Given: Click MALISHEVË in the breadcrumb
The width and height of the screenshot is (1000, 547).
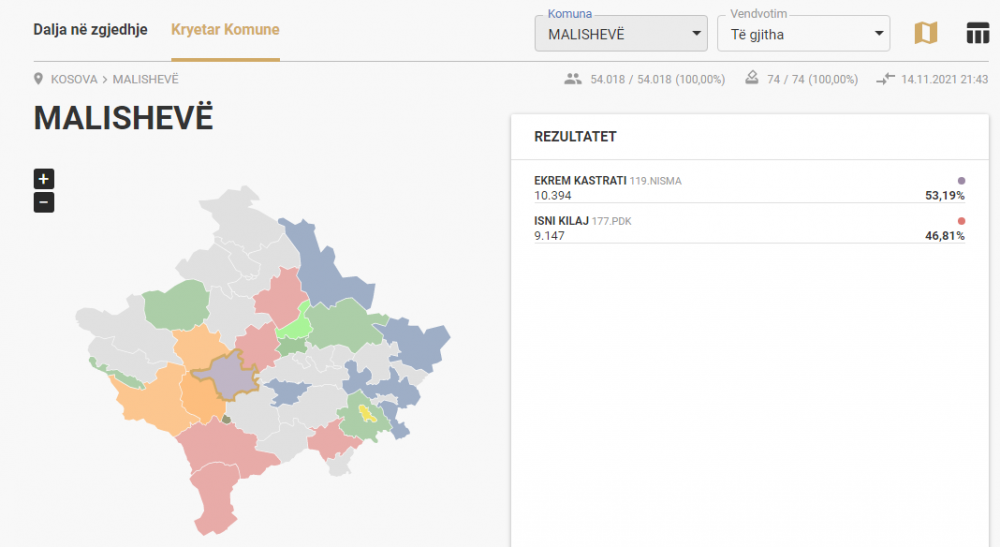Looking at the screenshot, I should (x=145, y=80).
